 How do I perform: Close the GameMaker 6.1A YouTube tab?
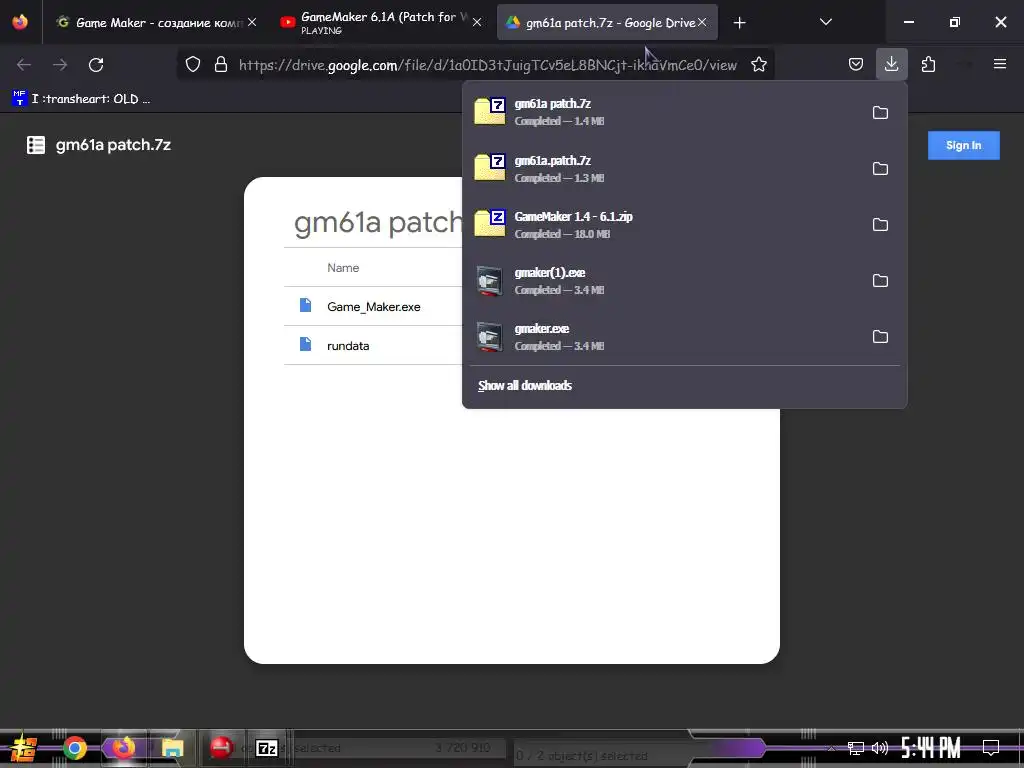point(477,22)
